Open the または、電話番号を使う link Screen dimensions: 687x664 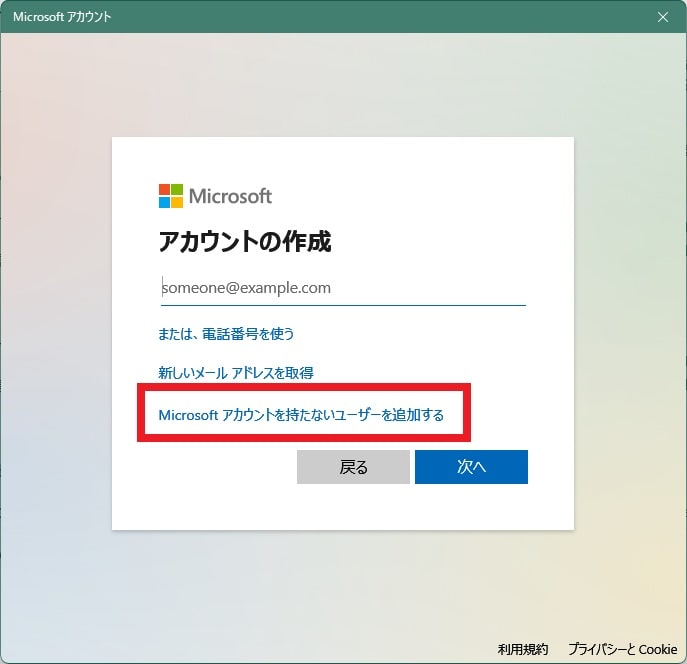(x=226, y=334)
